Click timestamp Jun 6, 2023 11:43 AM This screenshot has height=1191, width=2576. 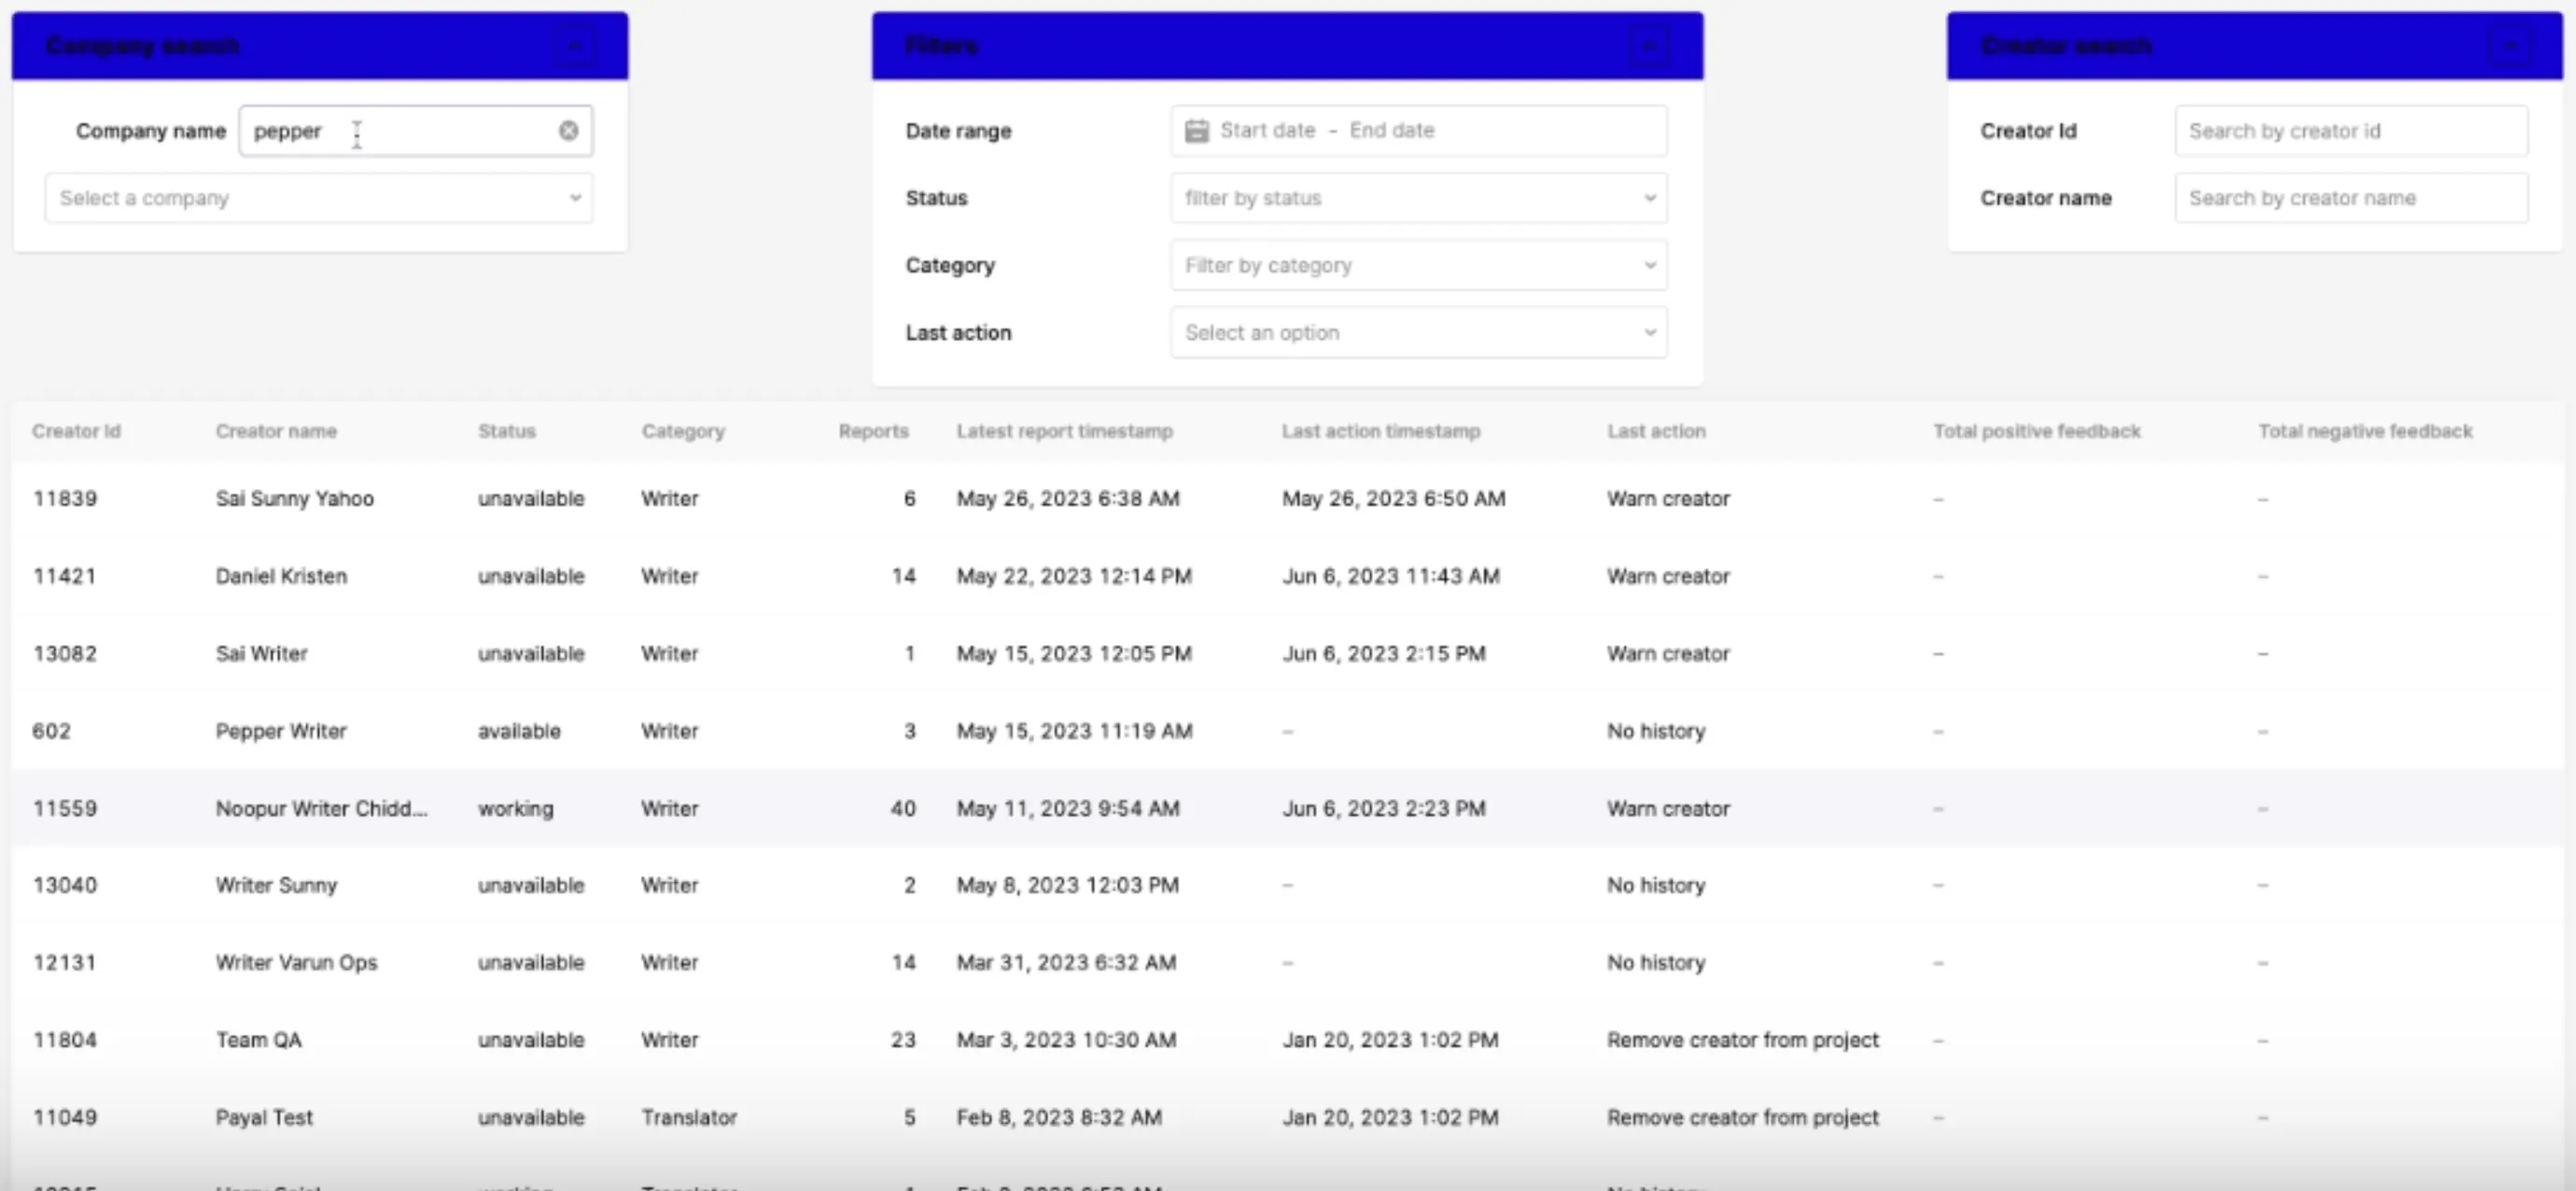tap(1390, 576)
